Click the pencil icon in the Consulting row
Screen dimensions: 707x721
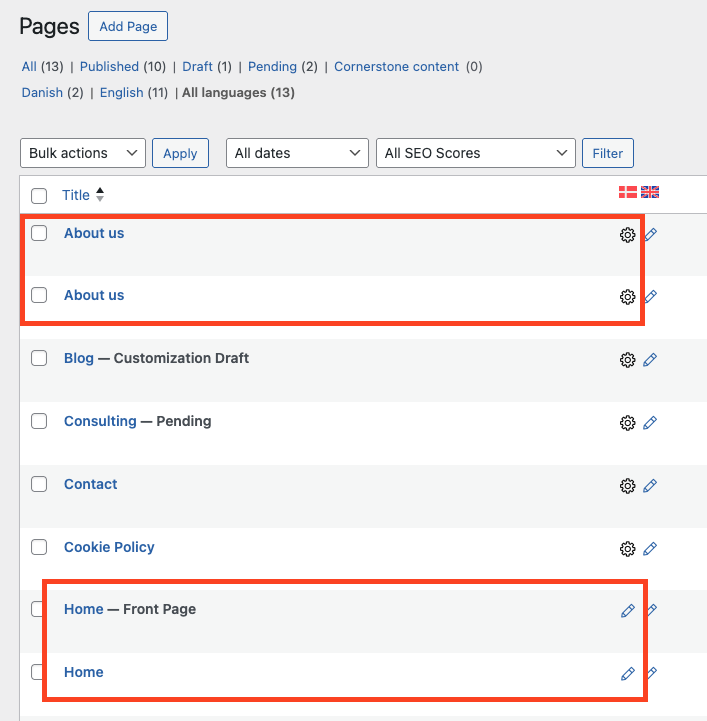click(650, 423)
